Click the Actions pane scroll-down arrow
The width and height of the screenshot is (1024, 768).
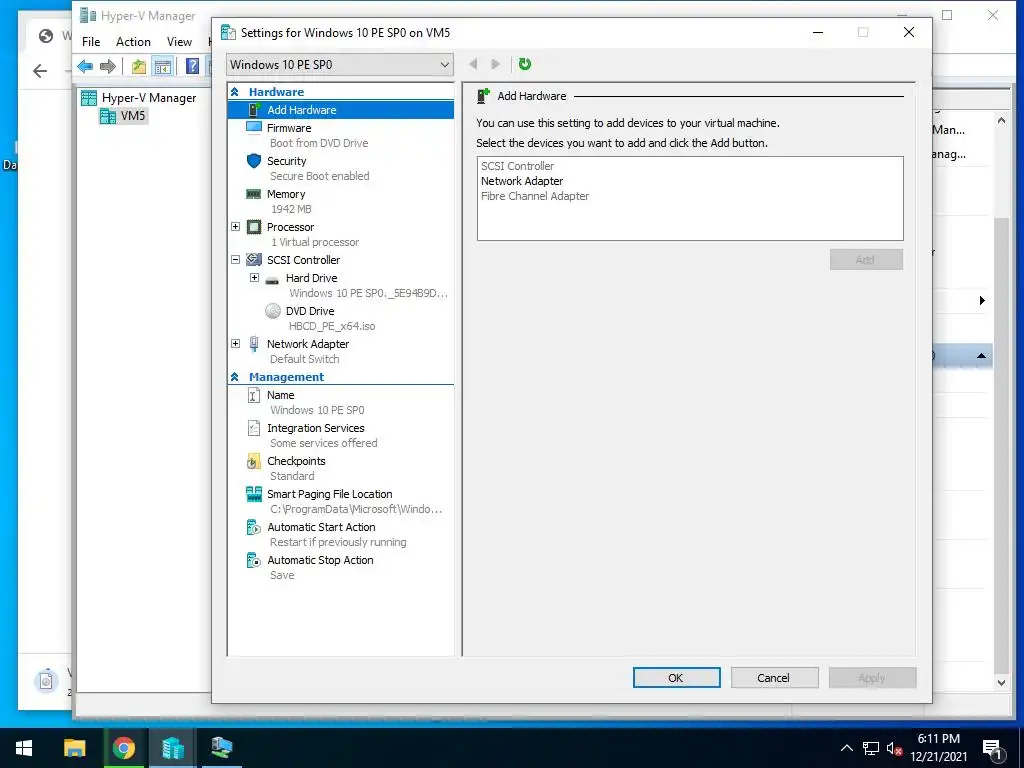(x=1001, y=682)
